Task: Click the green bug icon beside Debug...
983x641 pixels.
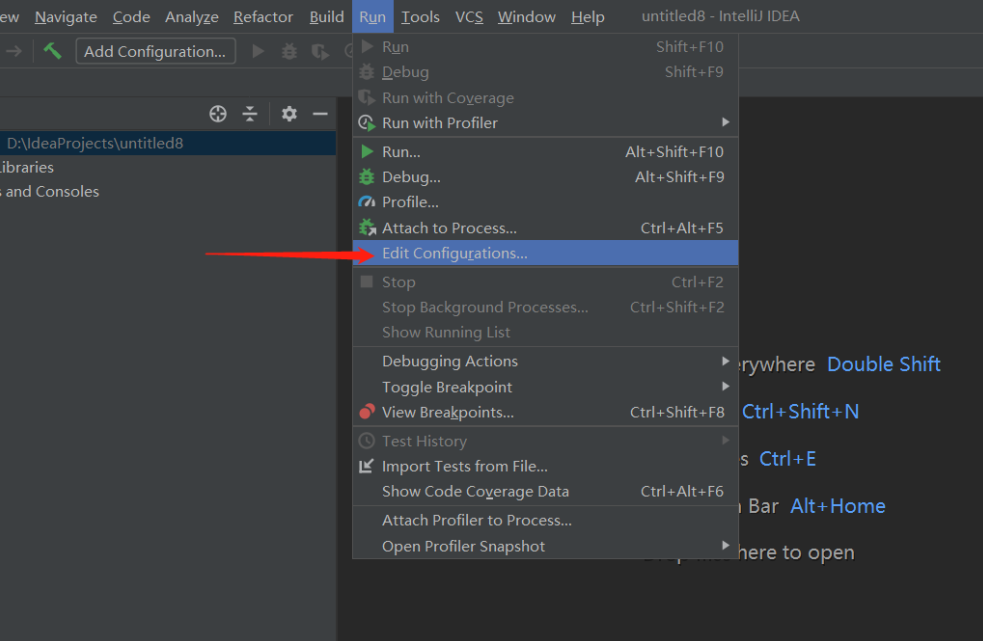Action: click(367, 177)
